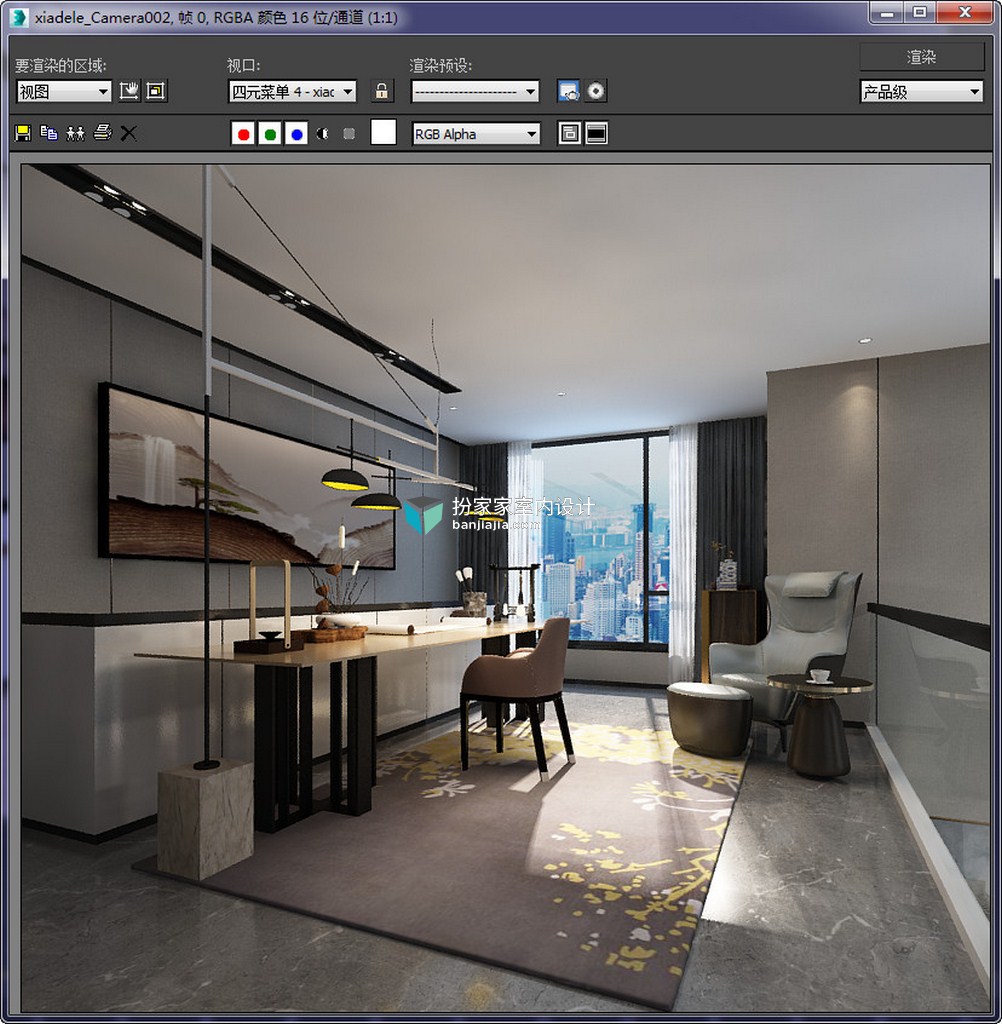Image resolution: width=1002 pixels, height=1024 pixels.
Task: Save the rendered image
Action: (23, 133)
